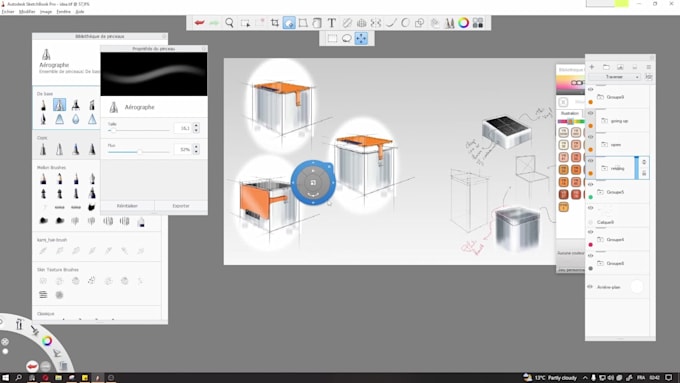Select the Crop tool
The image size is (680, 383).
point(275,23)
